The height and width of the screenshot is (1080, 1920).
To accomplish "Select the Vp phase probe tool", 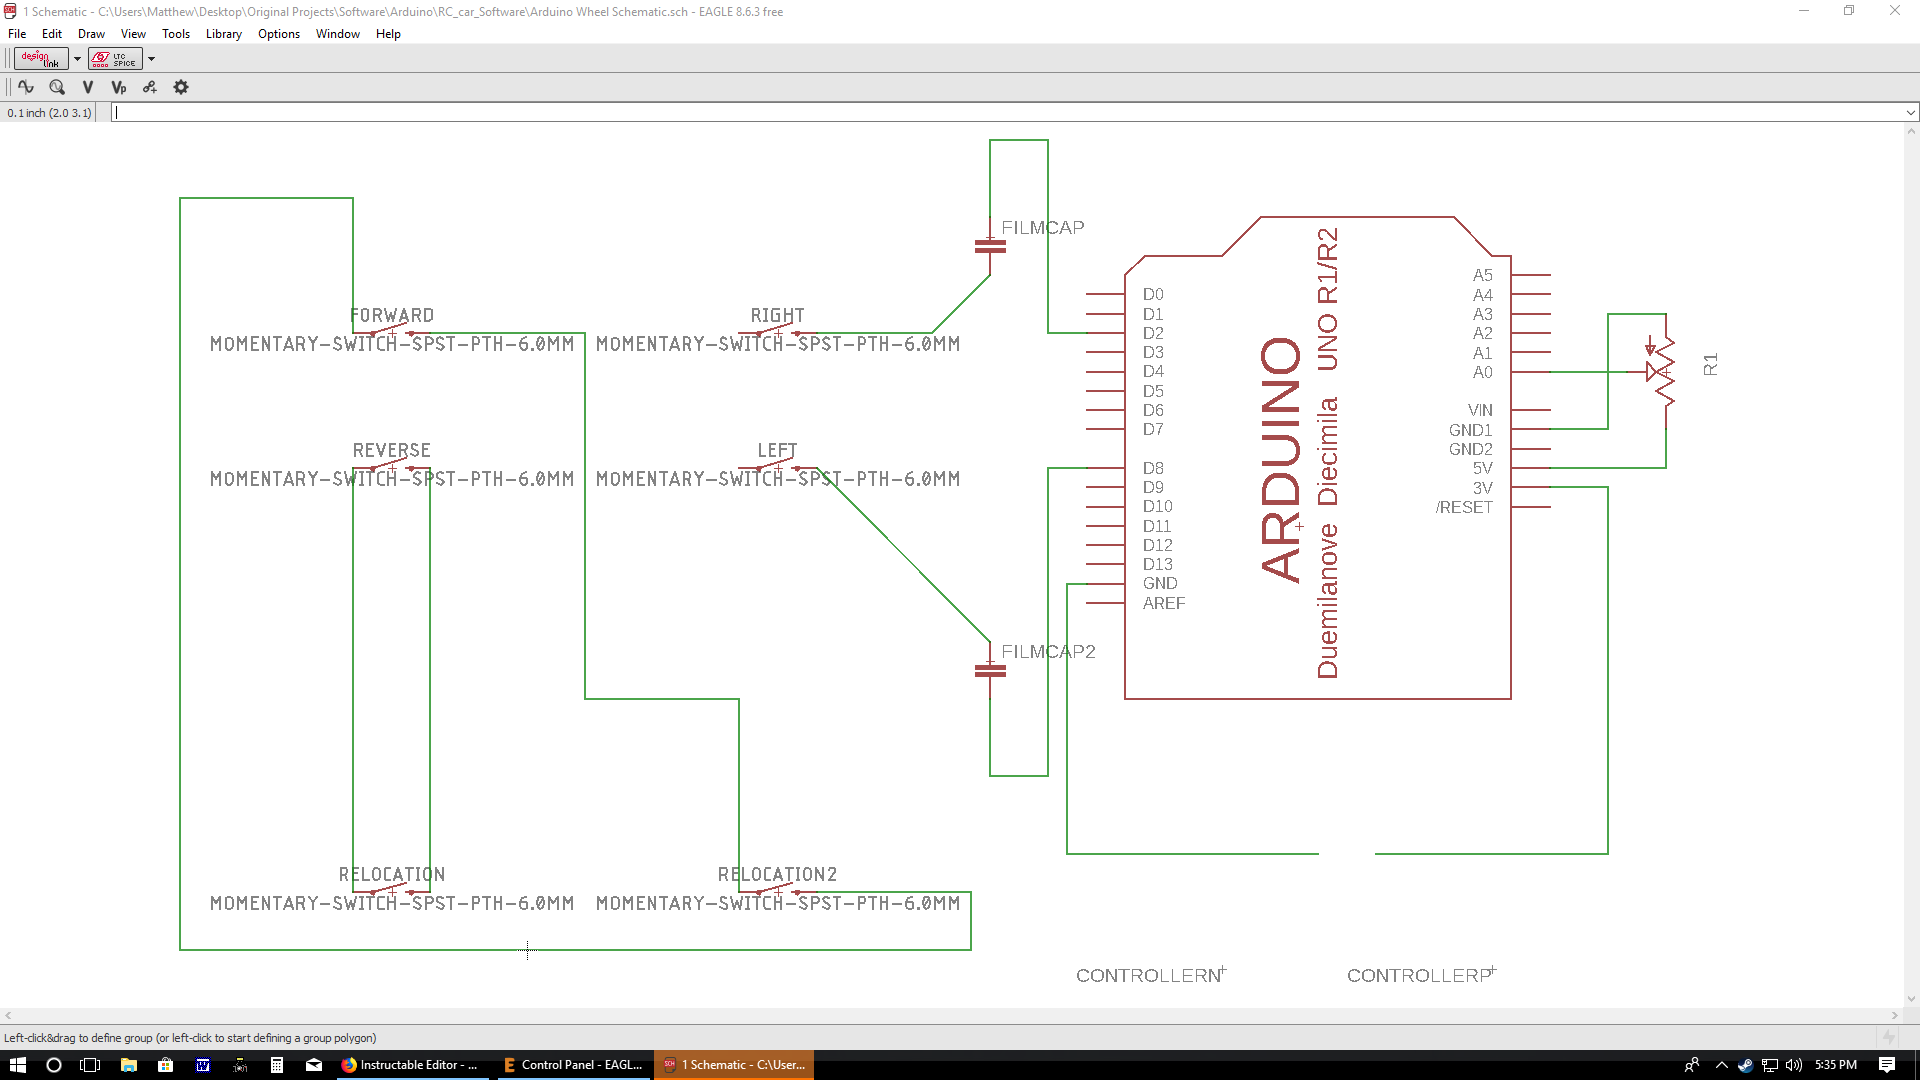I will click(119, 87).
